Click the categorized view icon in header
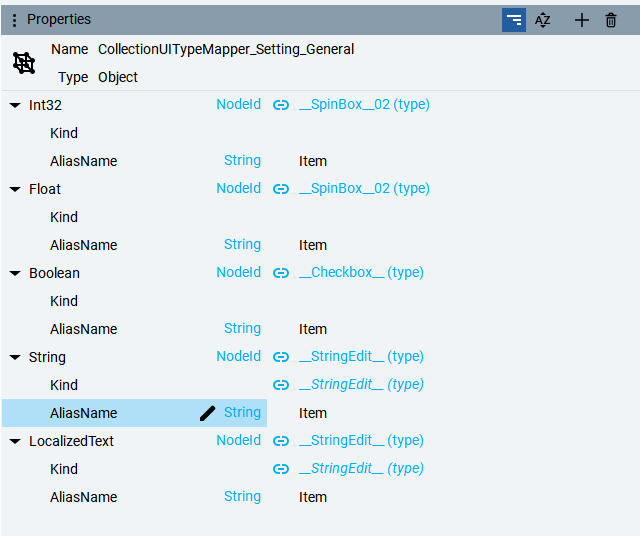This screenshot has height=536, width=640. click(514, 20)
